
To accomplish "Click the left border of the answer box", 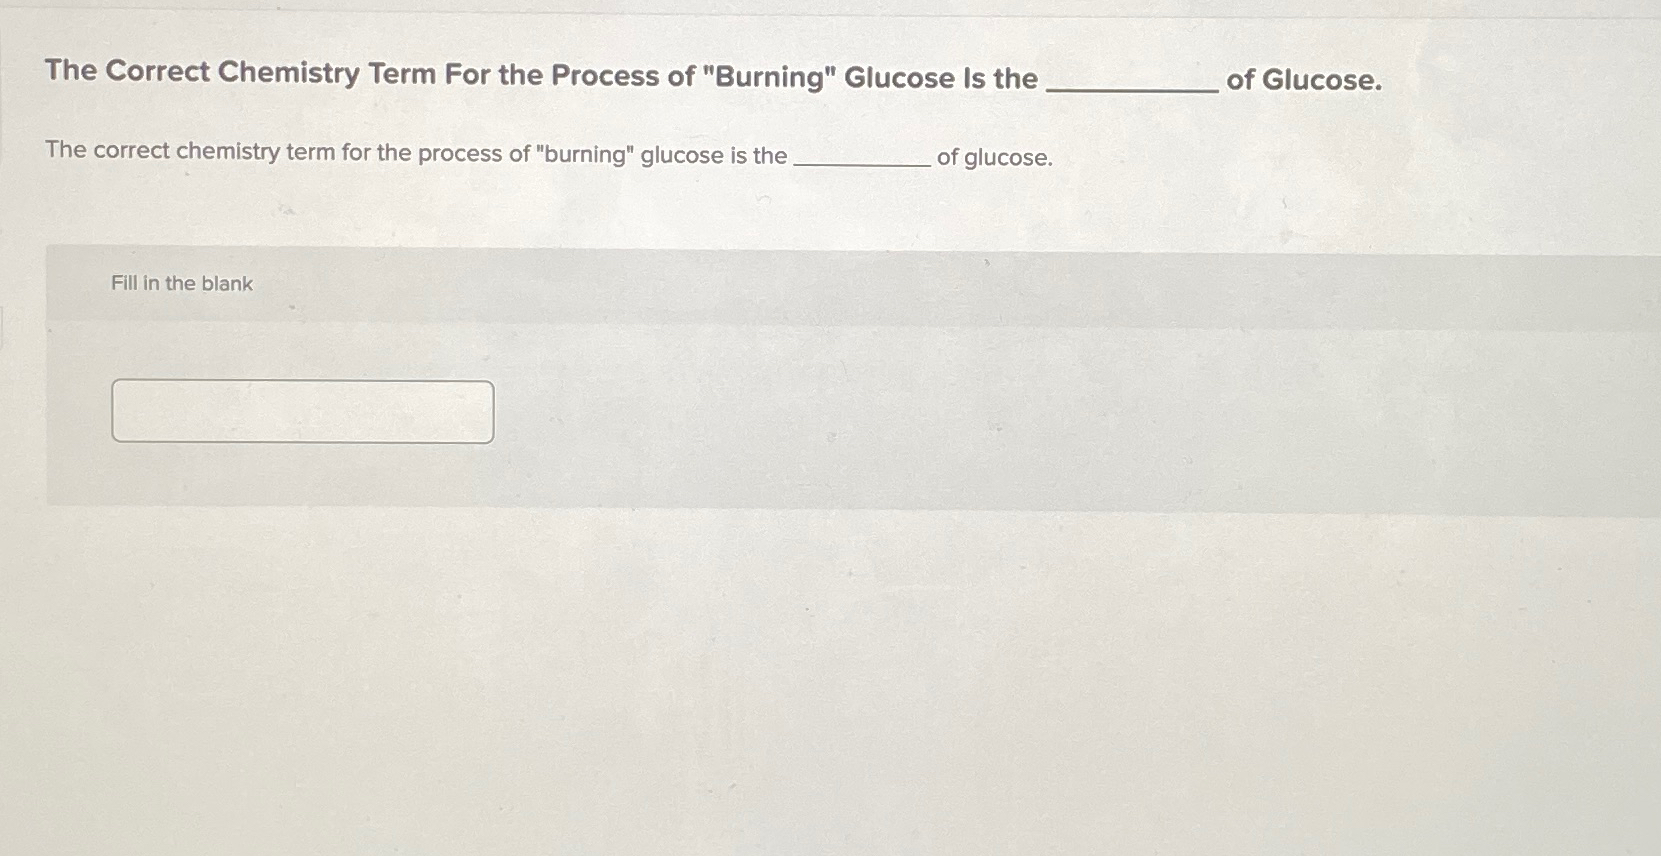I will (115, 411).
